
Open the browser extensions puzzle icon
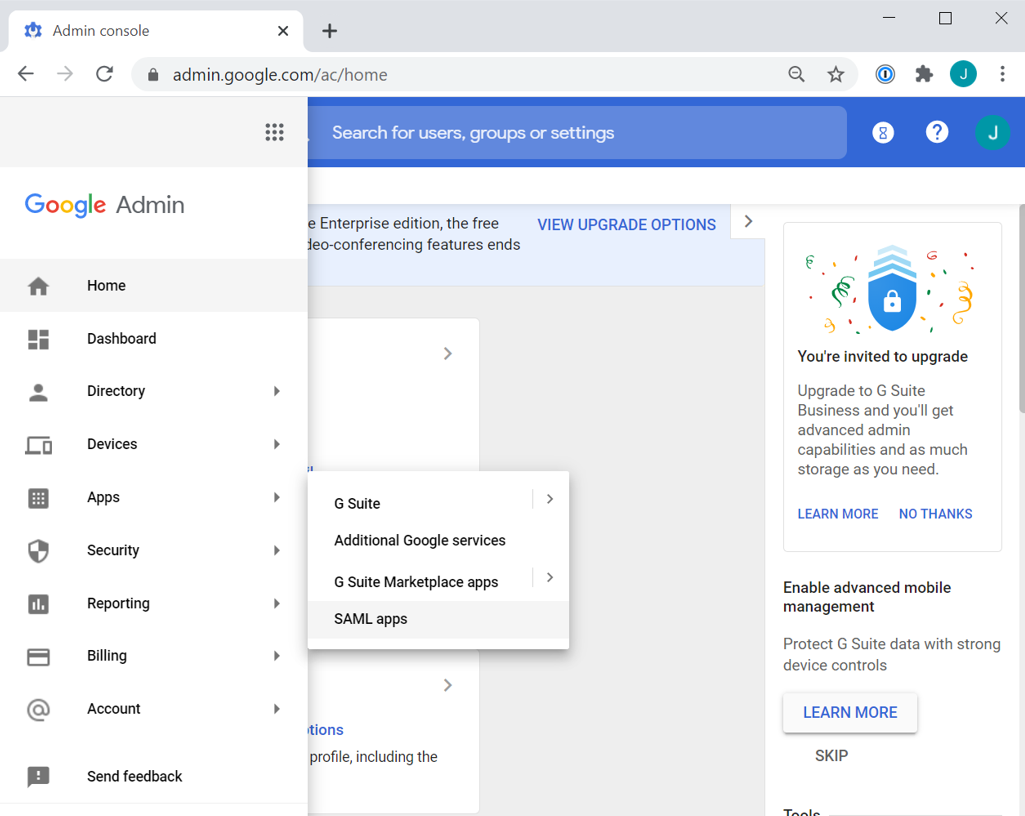coord(924,74)
